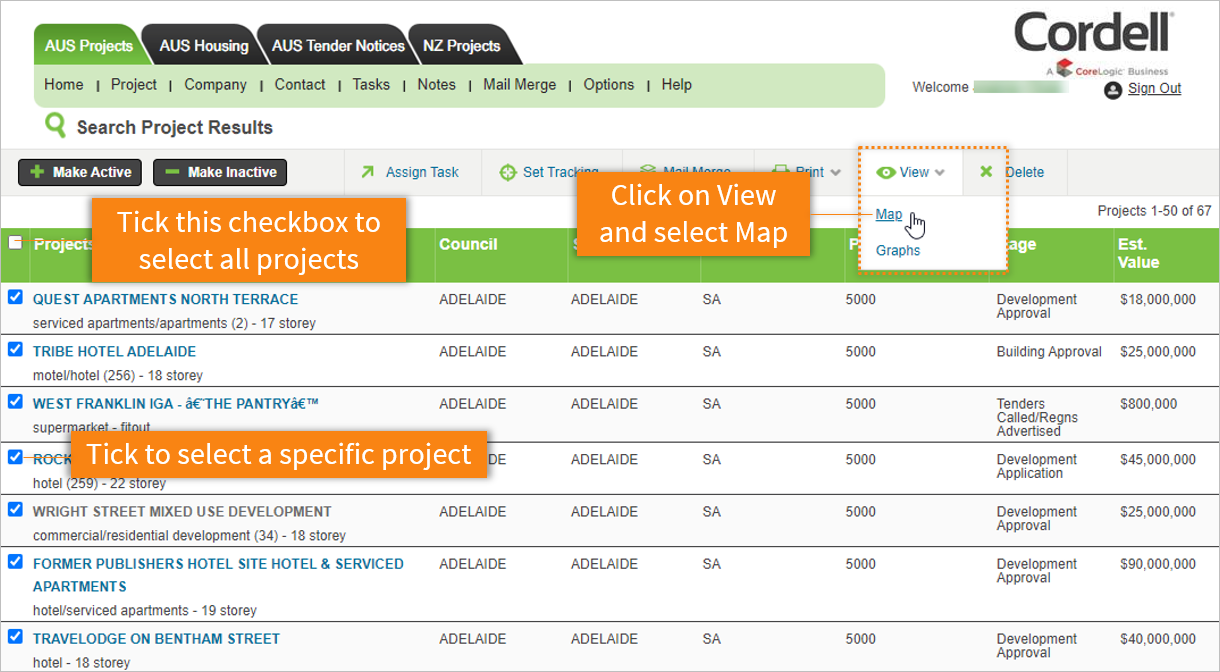Click the Make Active button
1220x672 pixels.
[80, 172]
